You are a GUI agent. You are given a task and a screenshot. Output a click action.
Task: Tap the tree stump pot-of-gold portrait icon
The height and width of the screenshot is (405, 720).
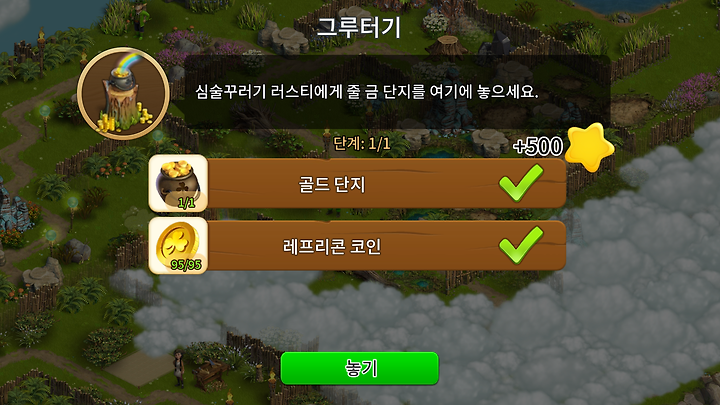[123, 94]
